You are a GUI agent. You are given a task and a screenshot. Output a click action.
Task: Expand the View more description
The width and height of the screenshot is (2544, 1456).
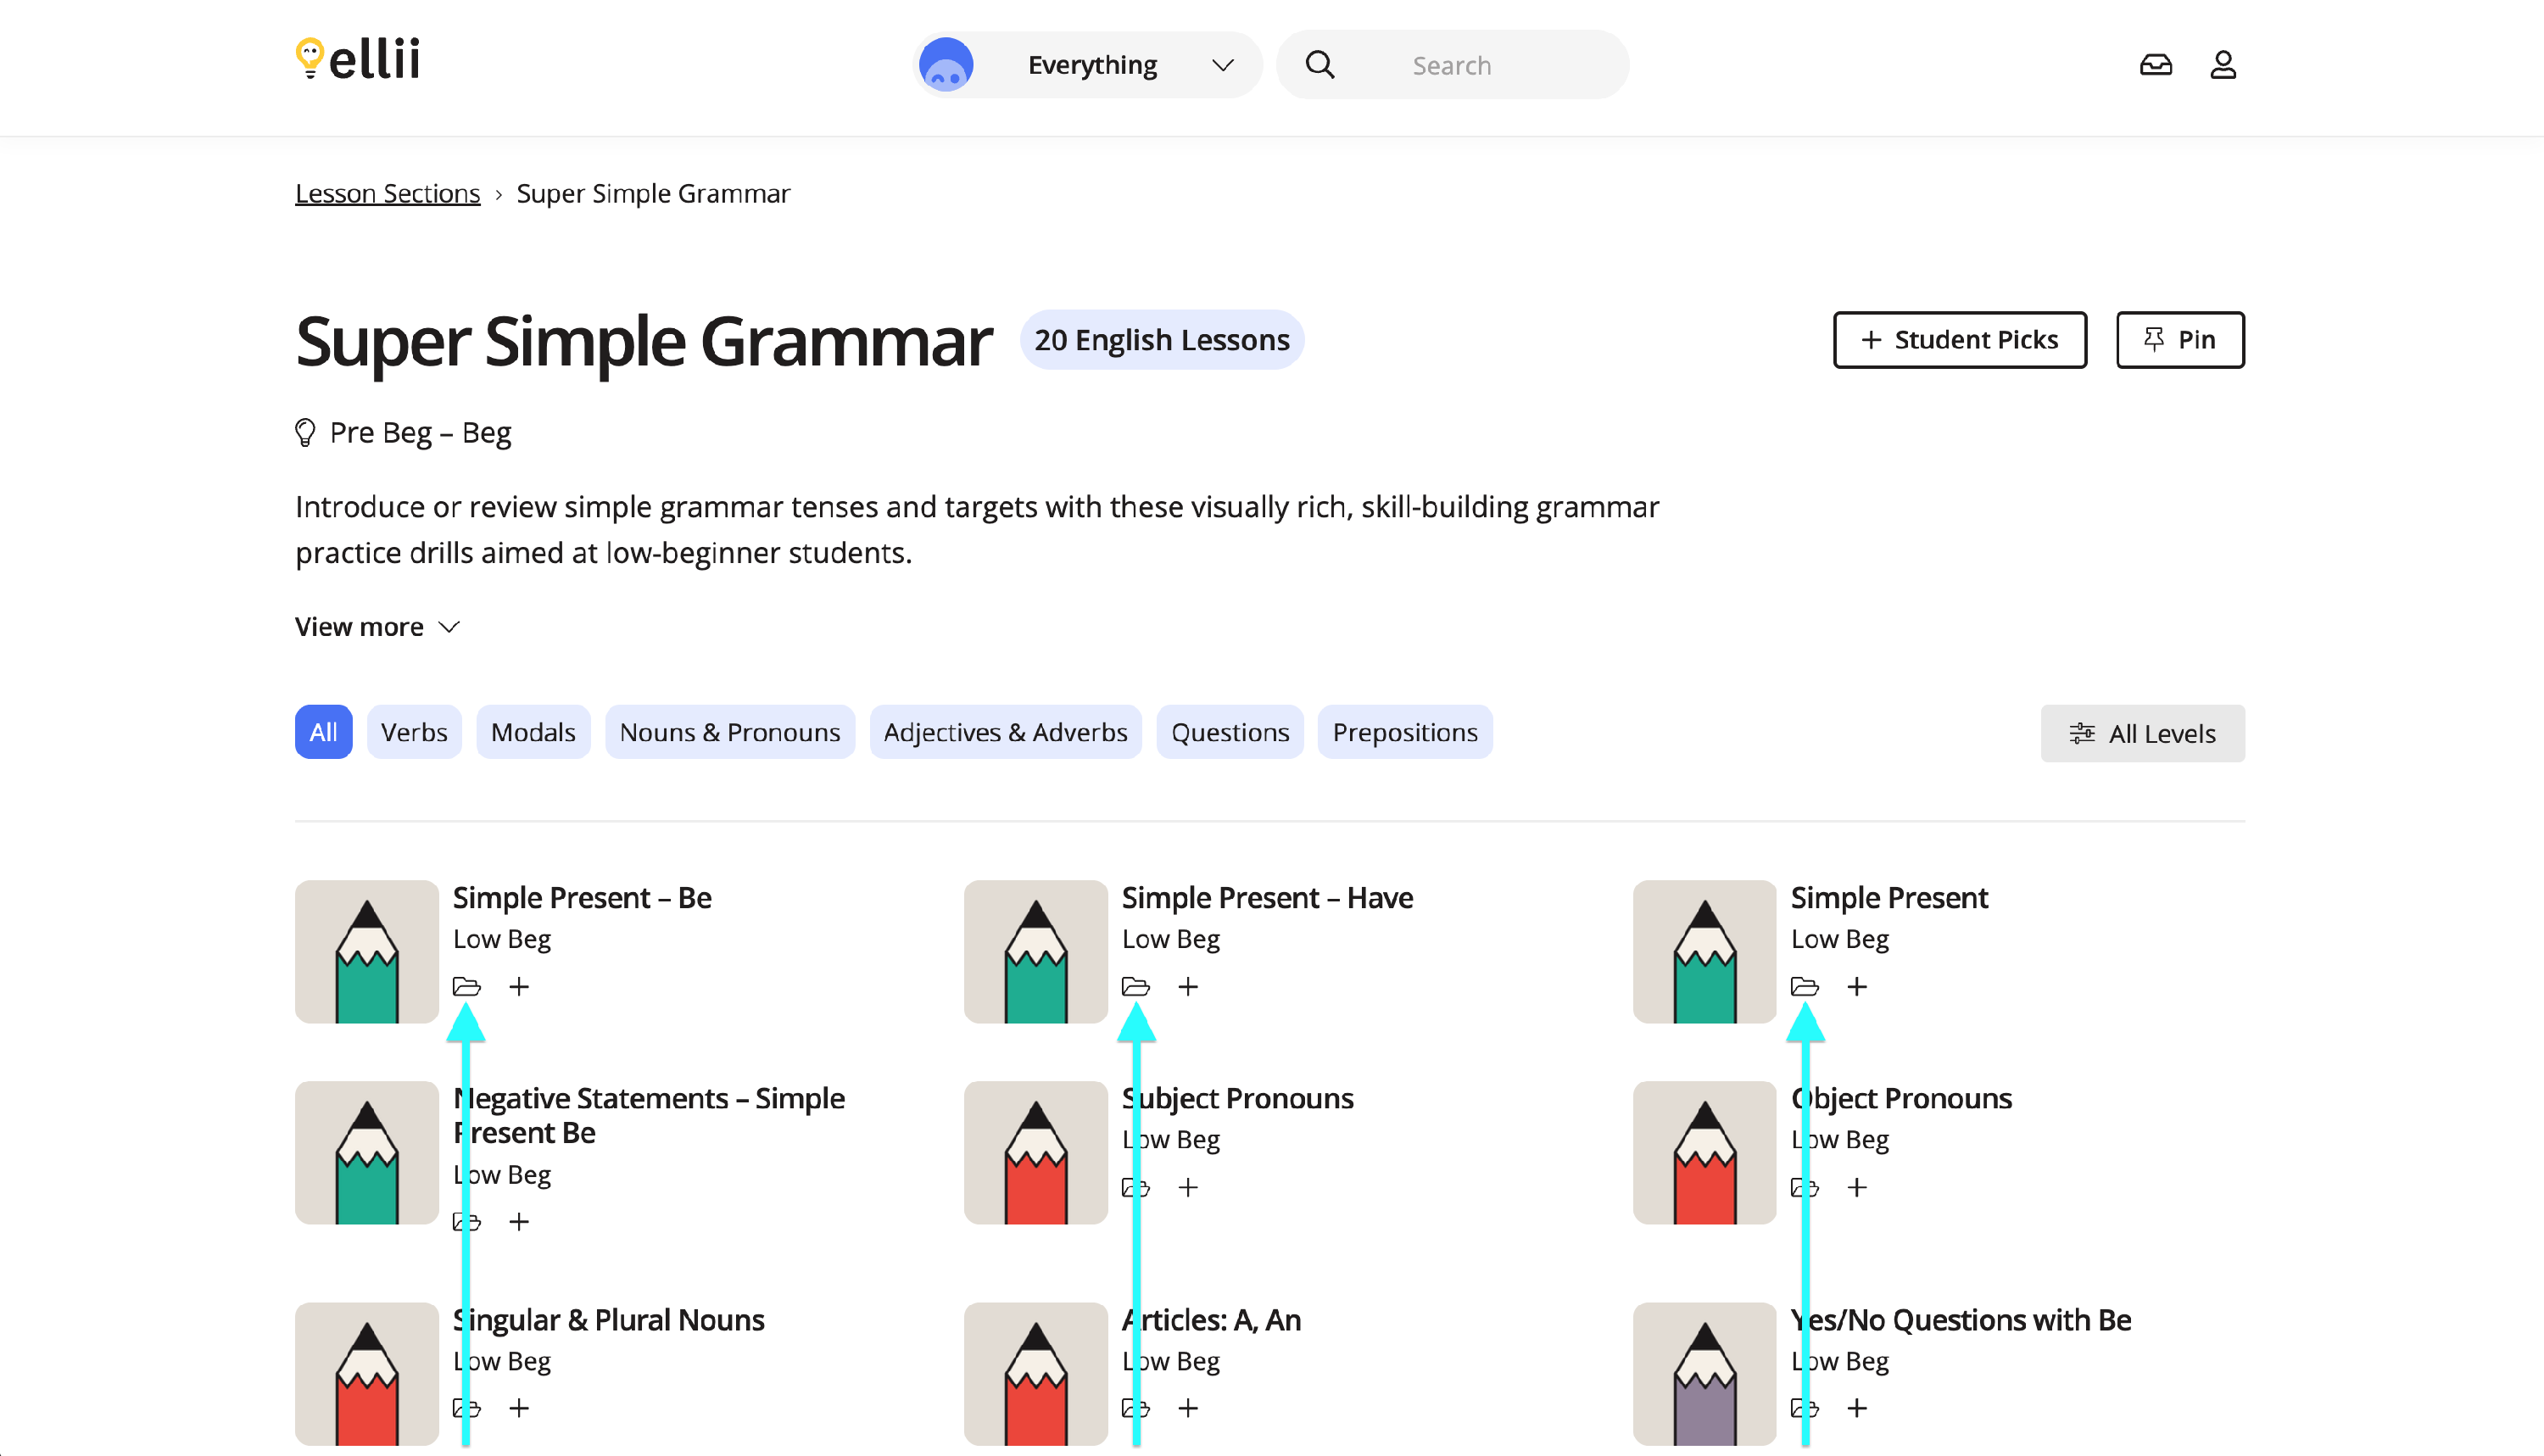[x=377, y=627]
